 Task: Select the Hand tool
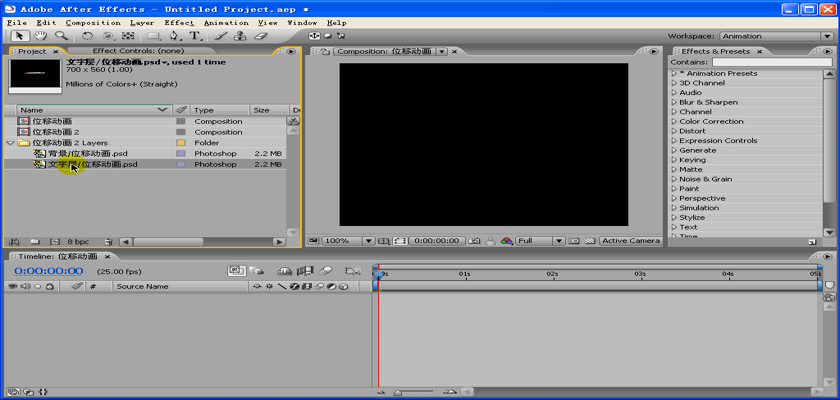(x=41, y=36)
